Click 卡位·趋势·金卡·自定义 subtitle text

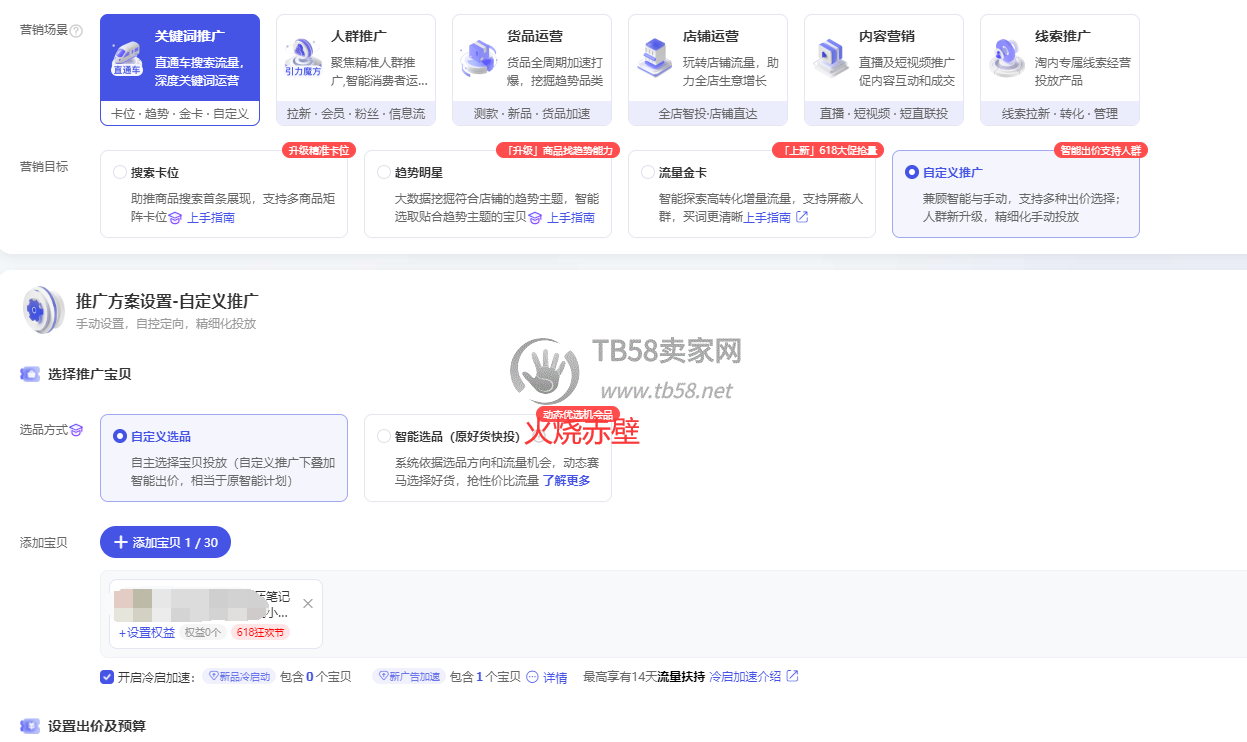click(x=180, y=113)
